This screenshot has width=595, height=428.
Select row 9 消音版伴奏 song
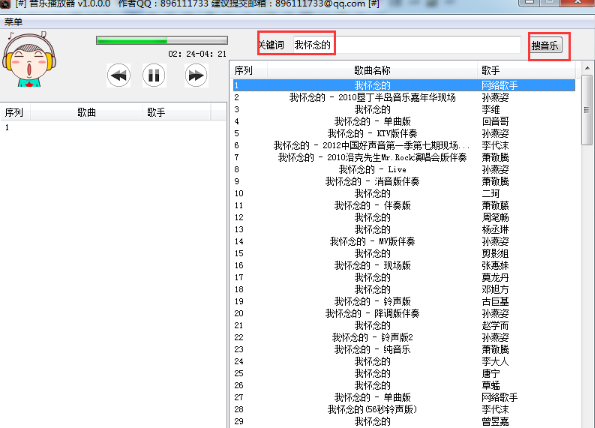pyautogui.click(x=404, y=181)
